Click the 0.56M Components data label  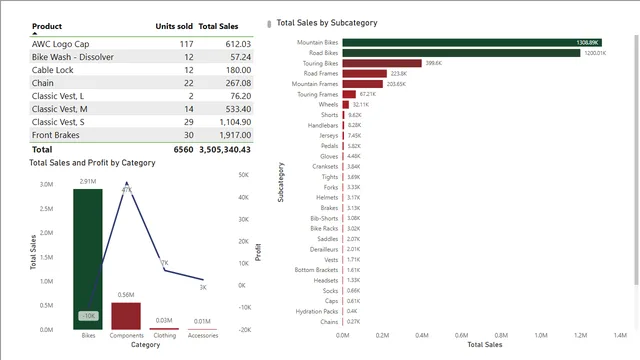pos(126,295)
